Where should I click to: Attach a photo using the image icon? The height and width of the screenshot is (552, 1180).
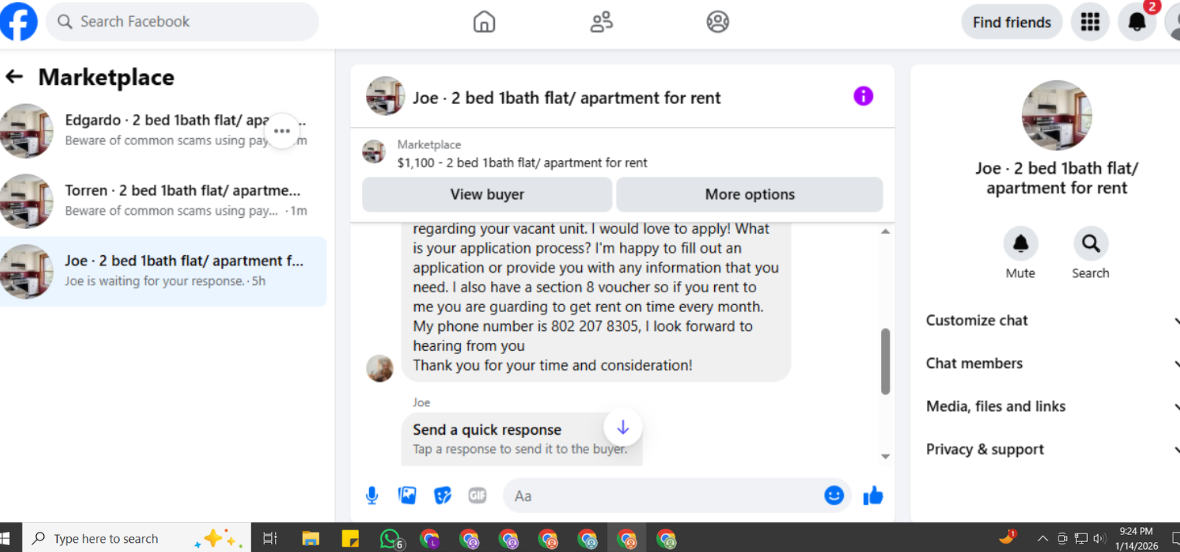(407, 496)
